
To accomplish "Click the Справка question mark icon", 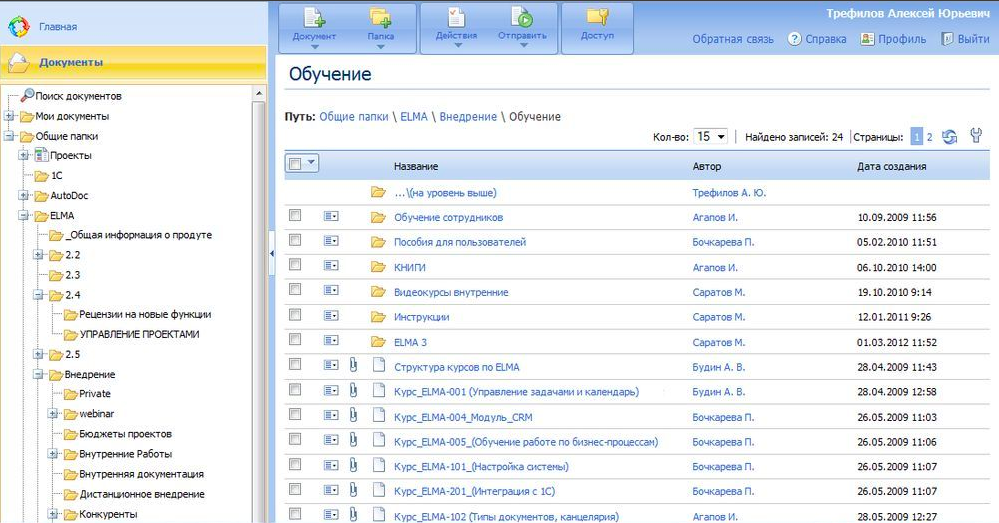I will coord(794,39).
